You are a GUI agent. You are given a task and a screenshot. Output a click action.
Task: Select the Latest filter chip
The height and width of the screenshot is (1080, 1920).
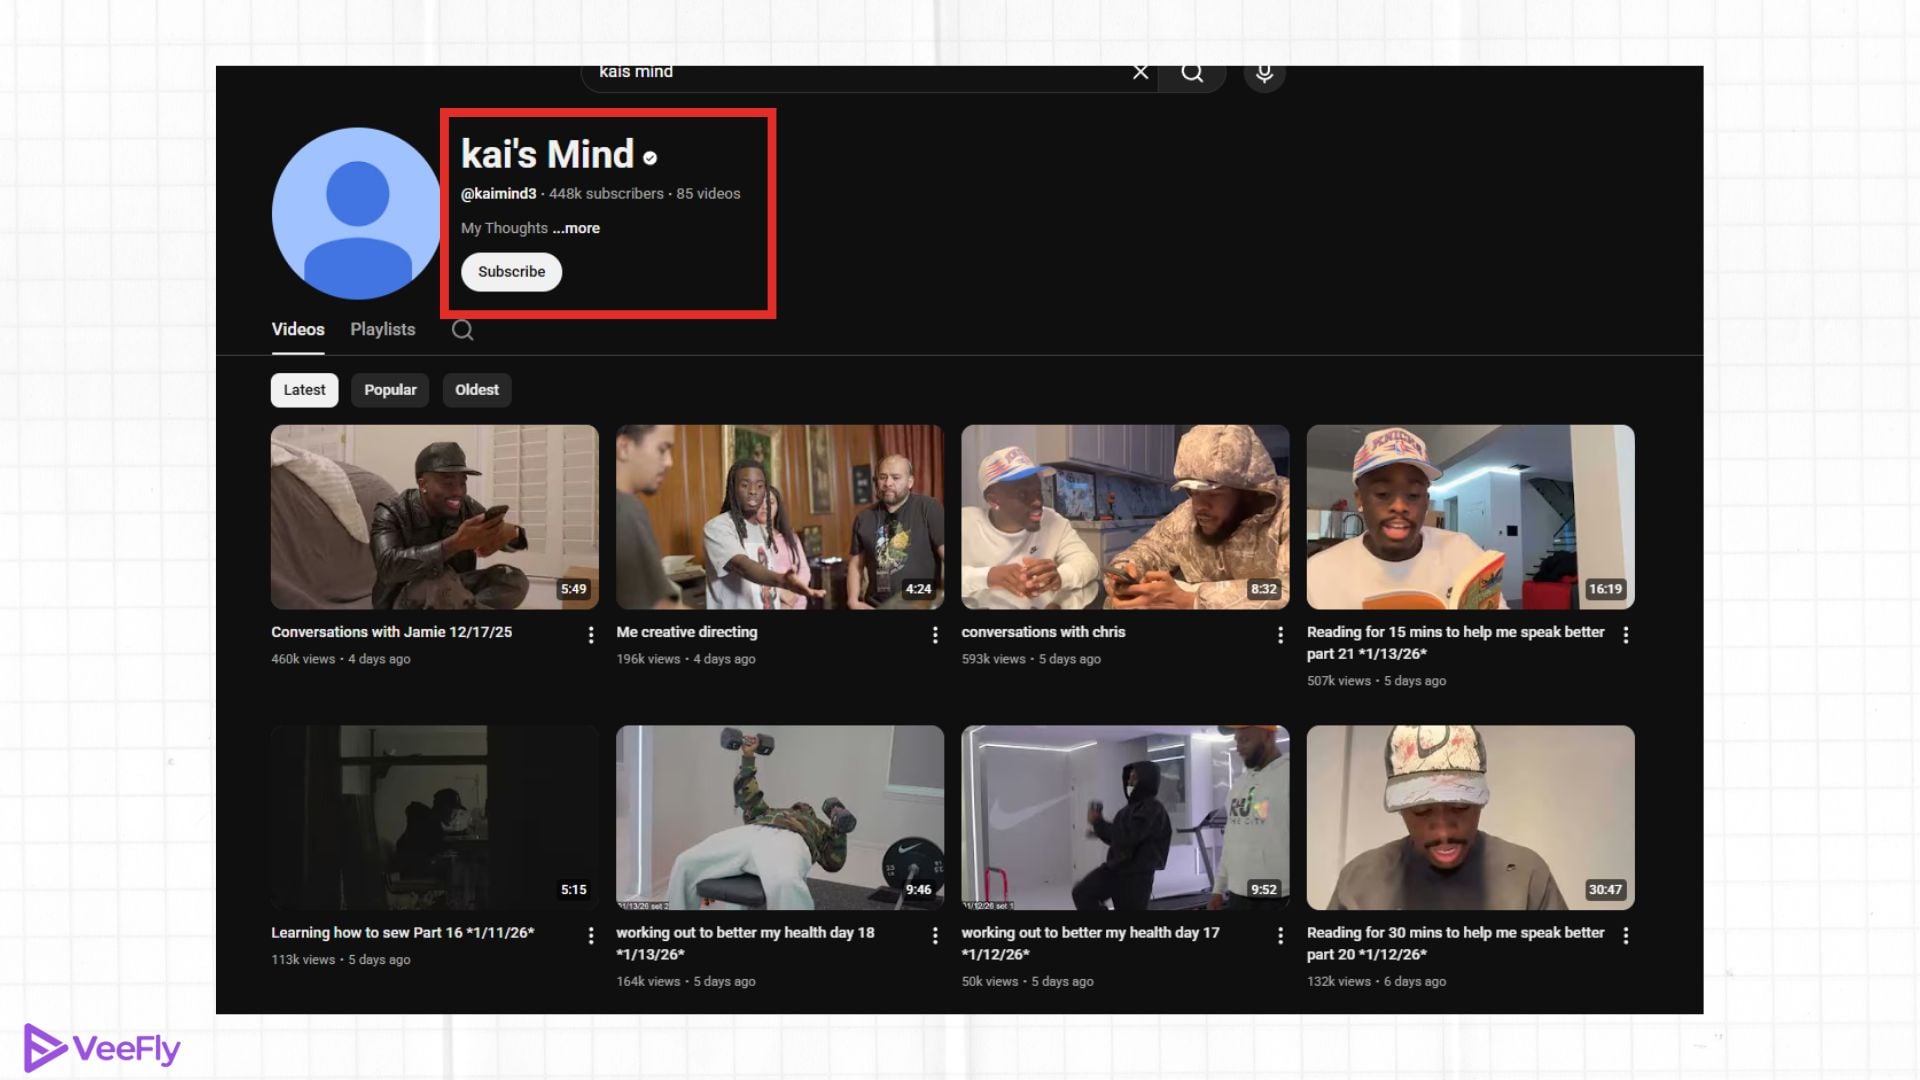304,390
